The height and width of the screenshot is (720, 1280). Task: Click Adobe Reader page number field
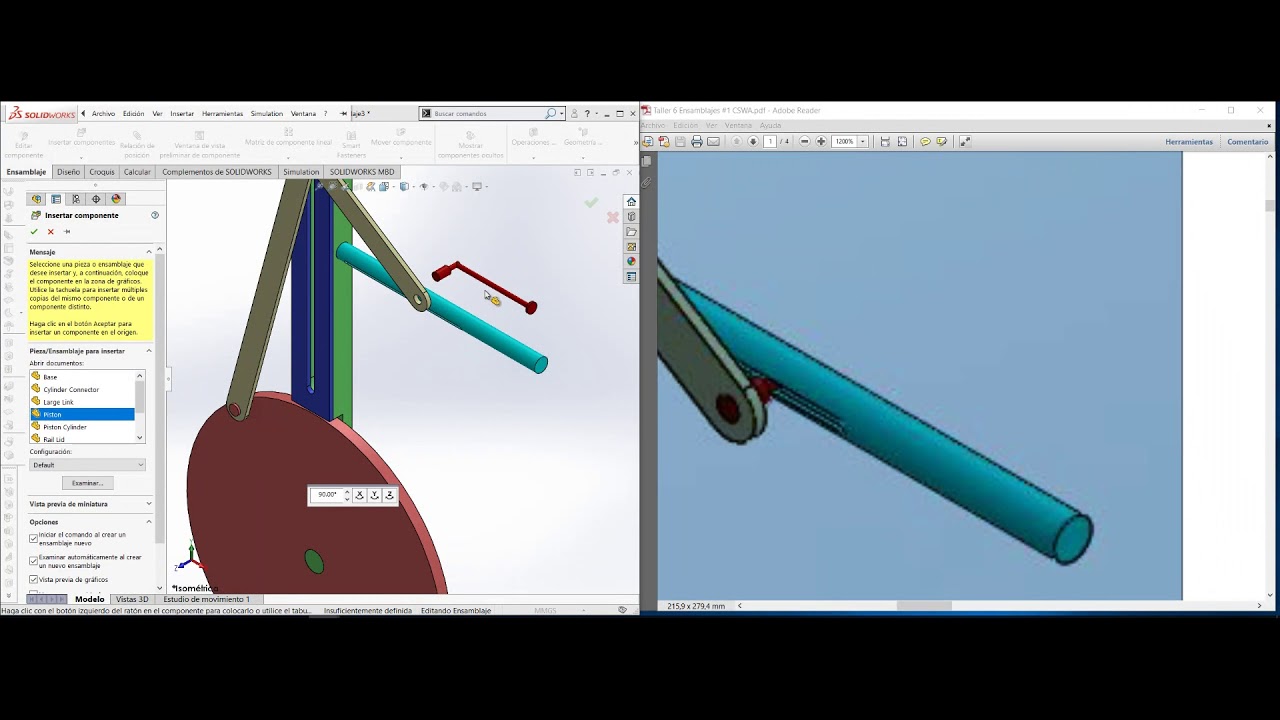[x=770, y=142]
